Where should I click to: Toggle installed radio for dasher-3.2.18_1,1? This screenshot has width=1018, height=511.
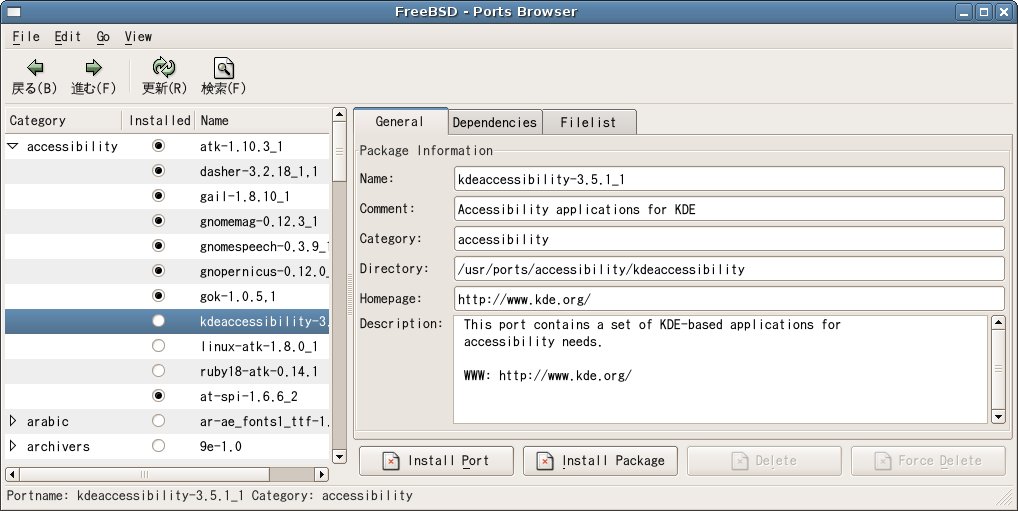tap(158, 171)
